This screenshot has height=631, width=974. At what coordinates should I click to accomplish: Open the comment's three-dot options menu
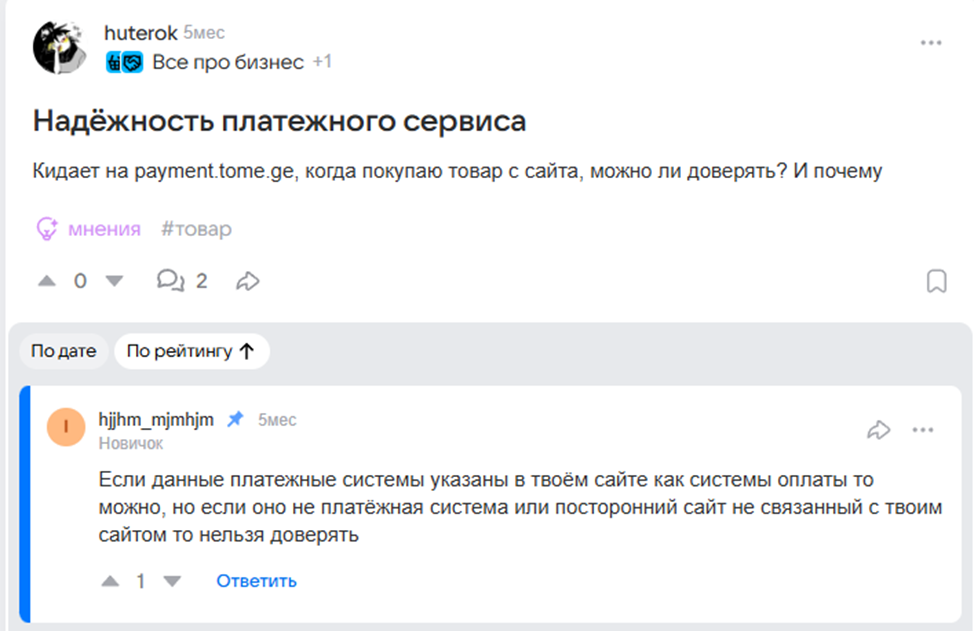(922, 430)
